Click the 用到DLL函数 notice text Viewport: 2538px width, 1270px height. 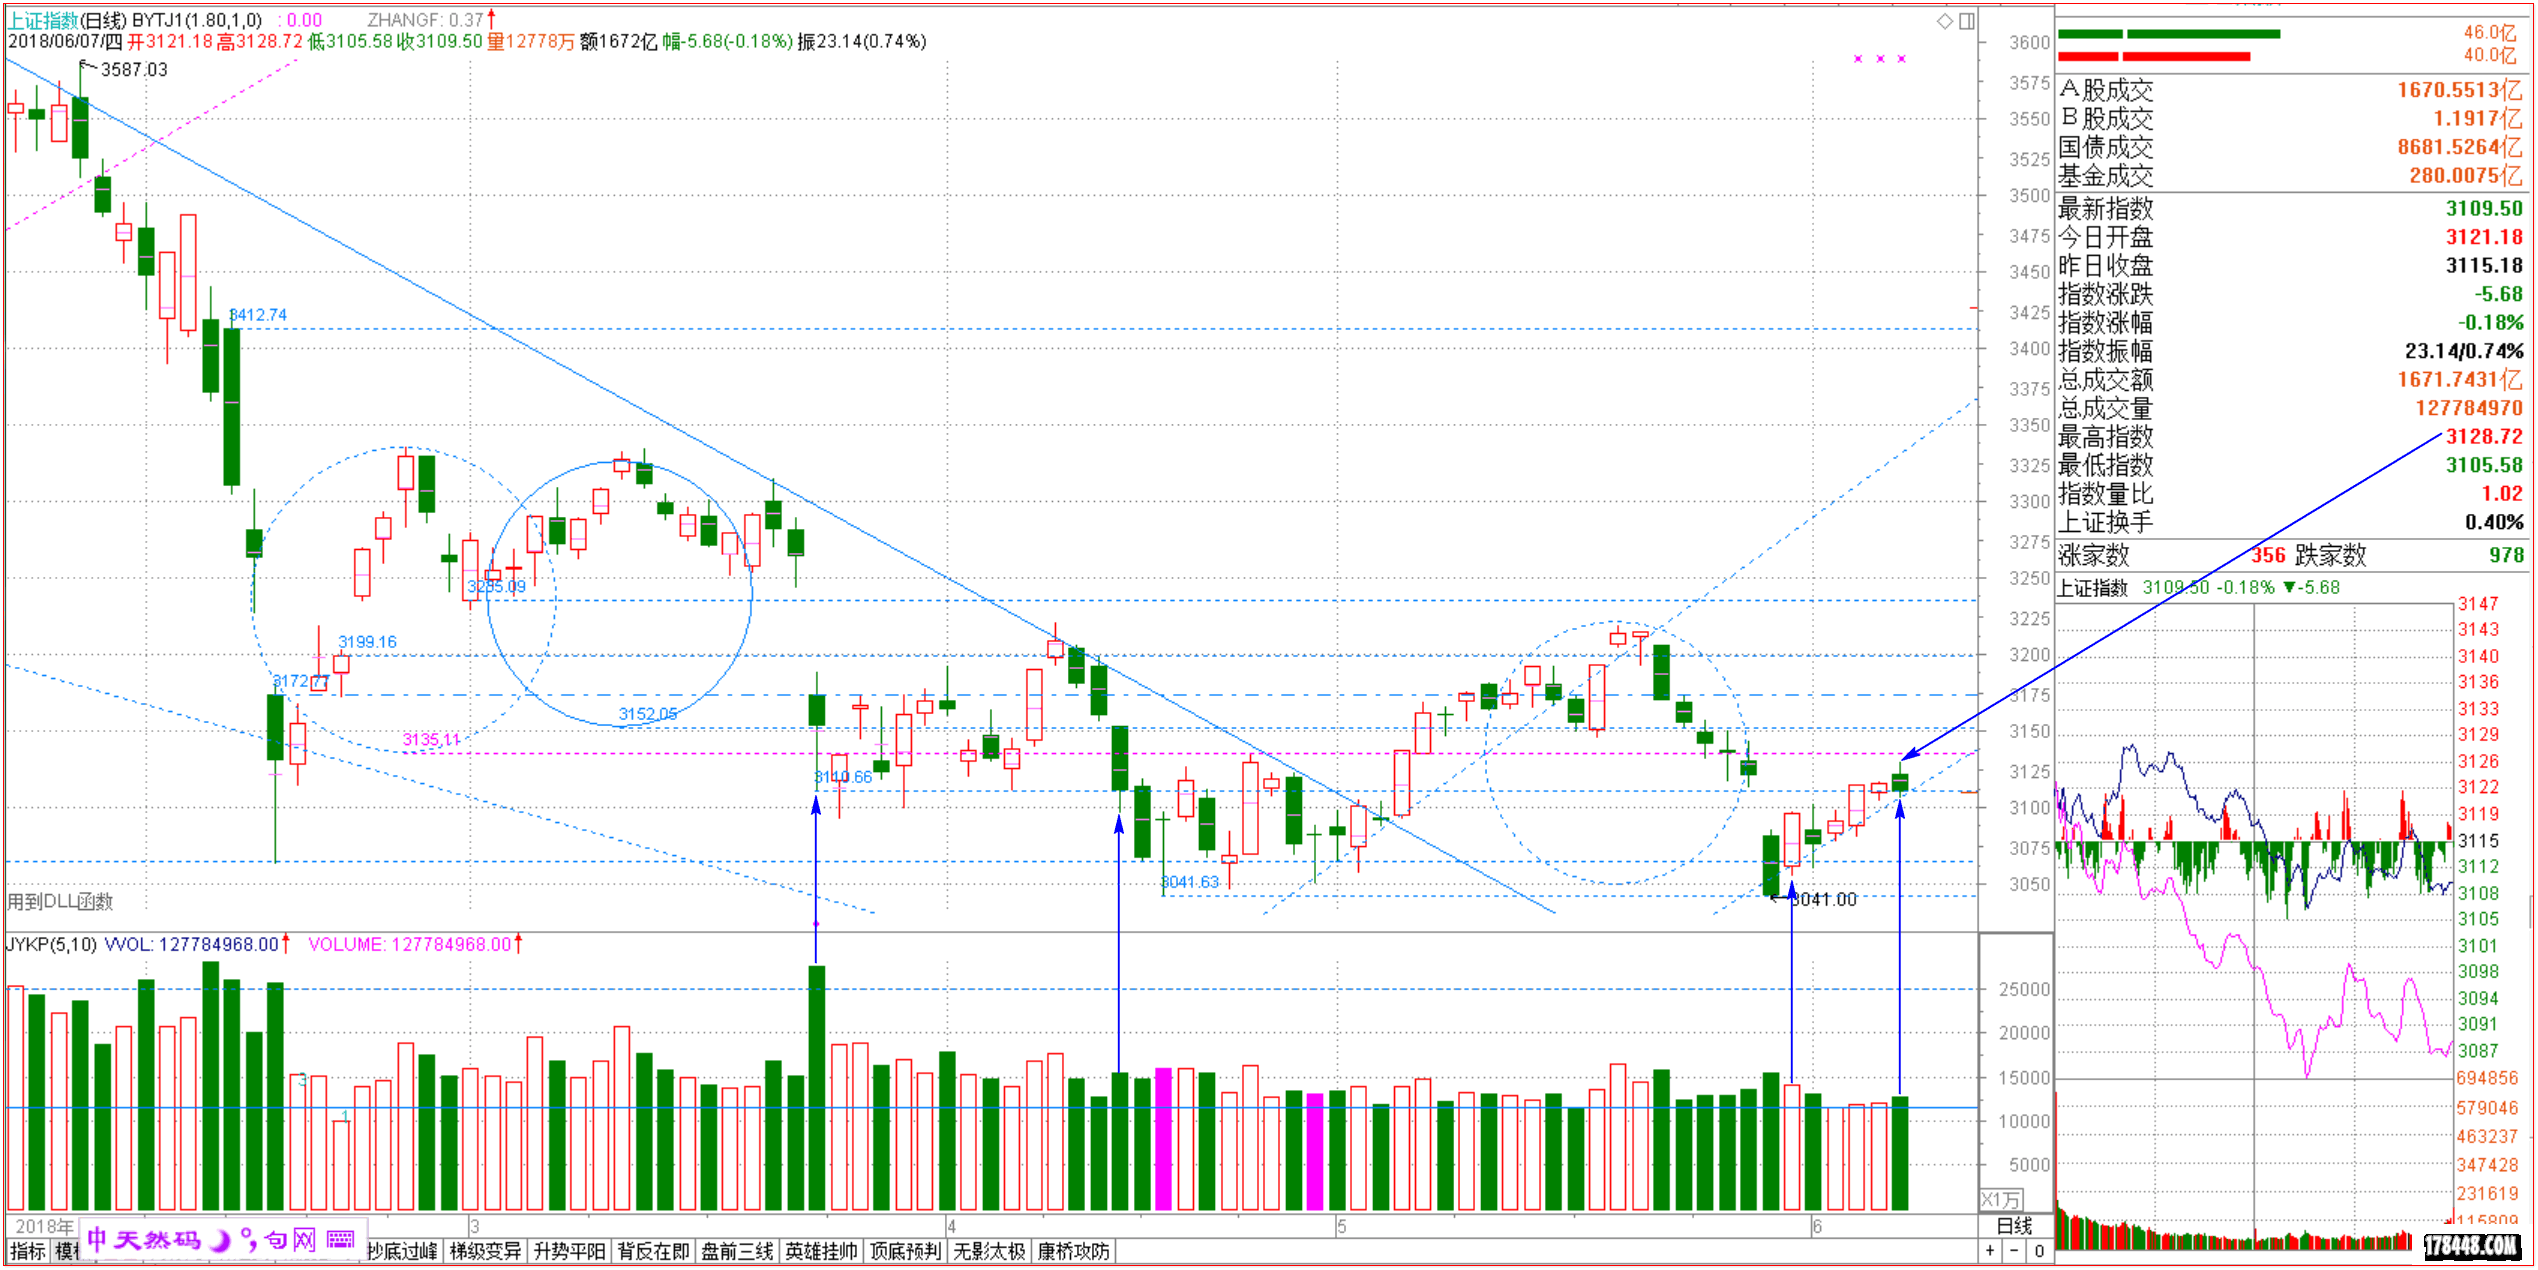pyautogui.click(x=60, y=902)
